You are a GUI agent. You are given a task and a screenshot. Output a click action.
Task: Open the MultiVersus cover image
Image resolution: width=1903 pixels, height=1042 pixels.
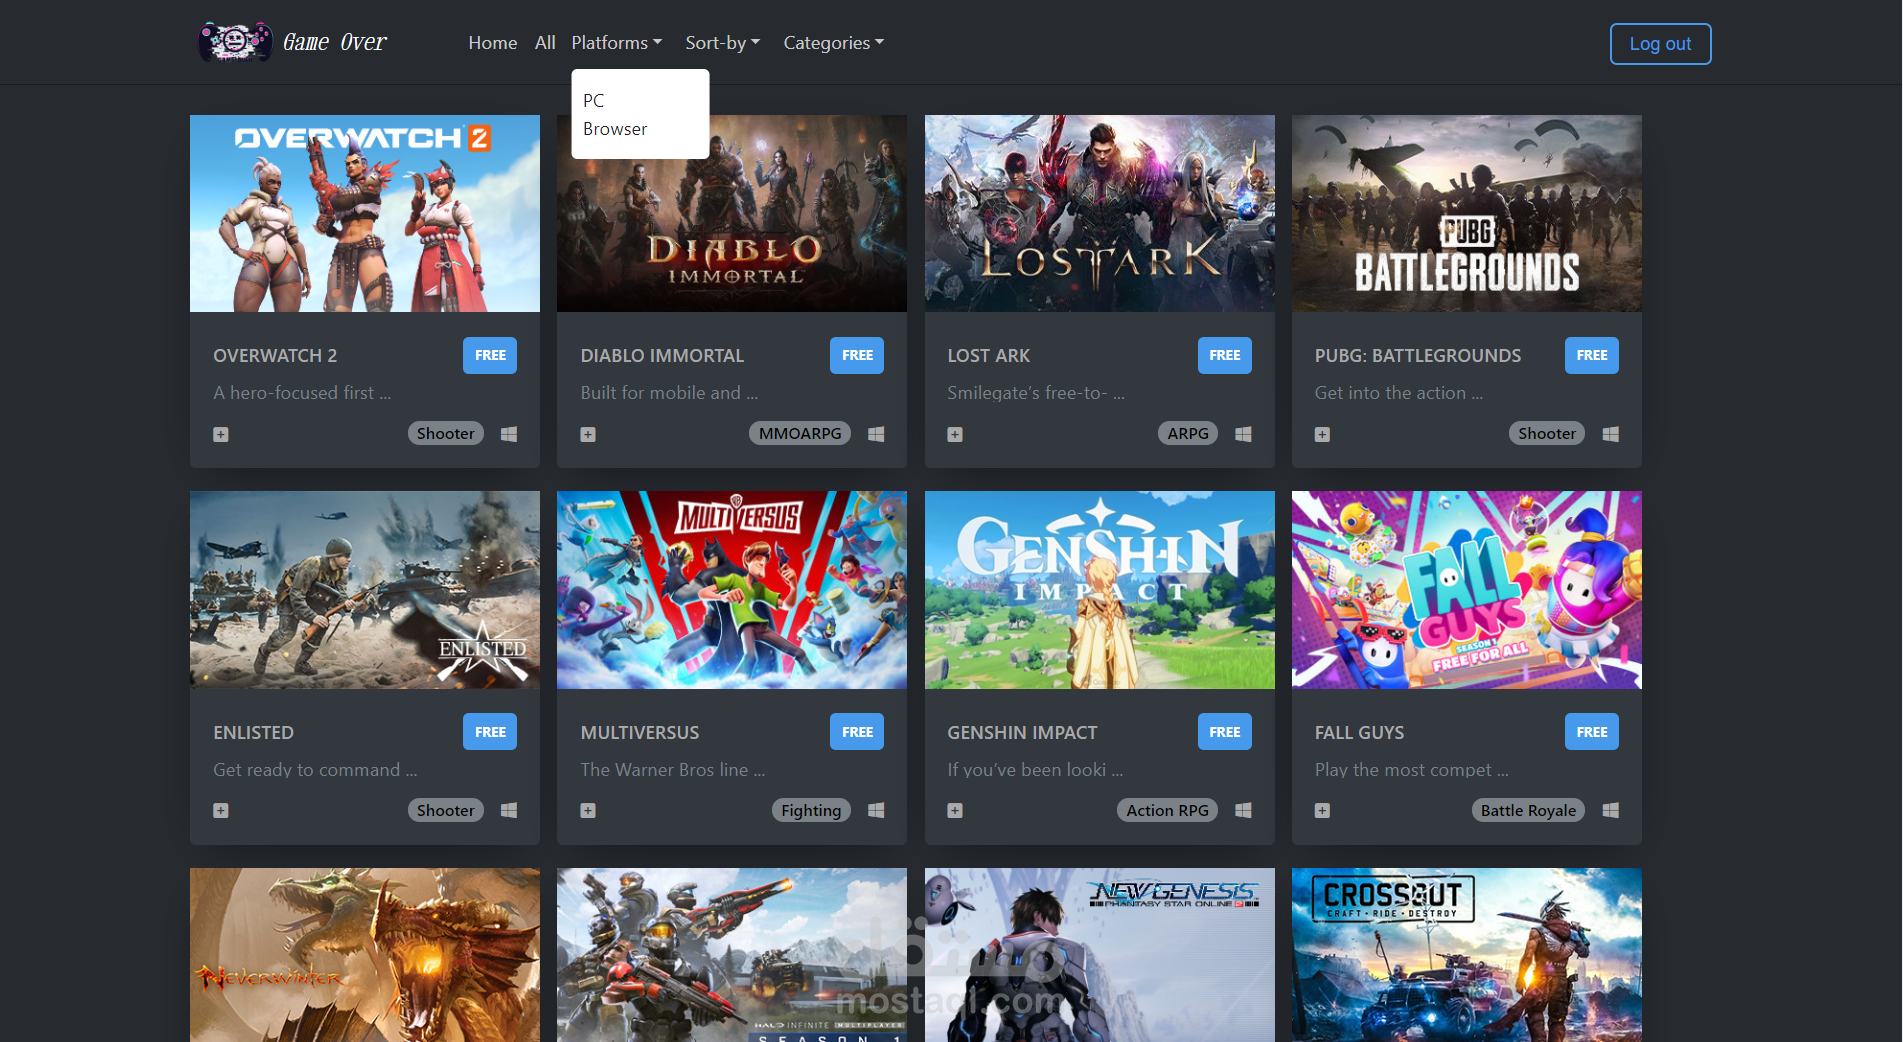click(x=732, y=590)
